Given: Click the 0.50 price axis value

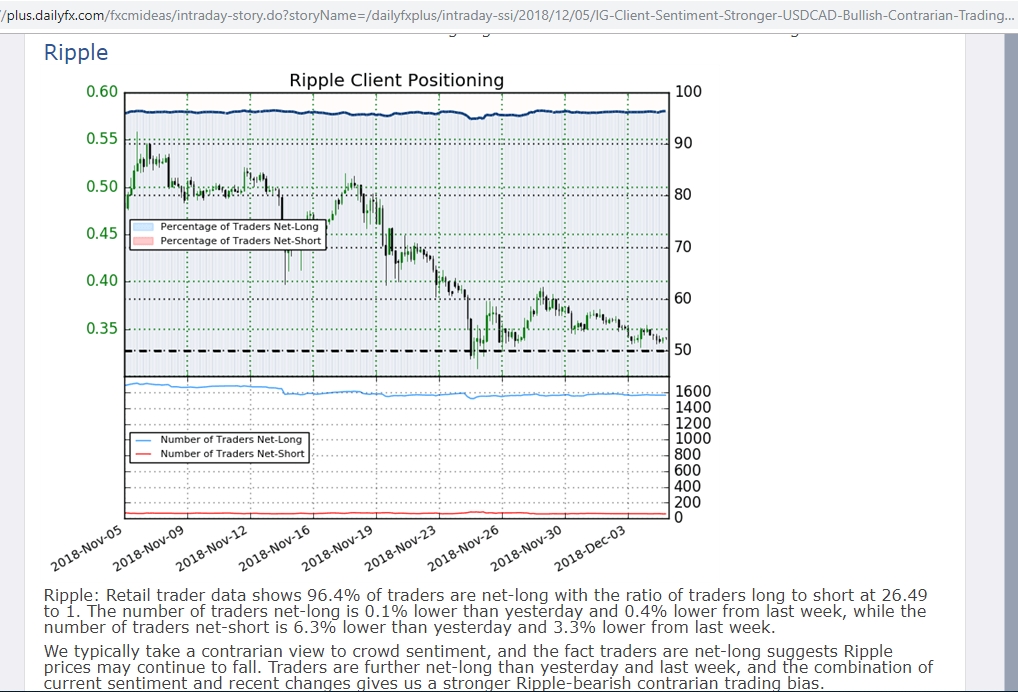Looking at the screenshot, I should (x=102, y=186).
